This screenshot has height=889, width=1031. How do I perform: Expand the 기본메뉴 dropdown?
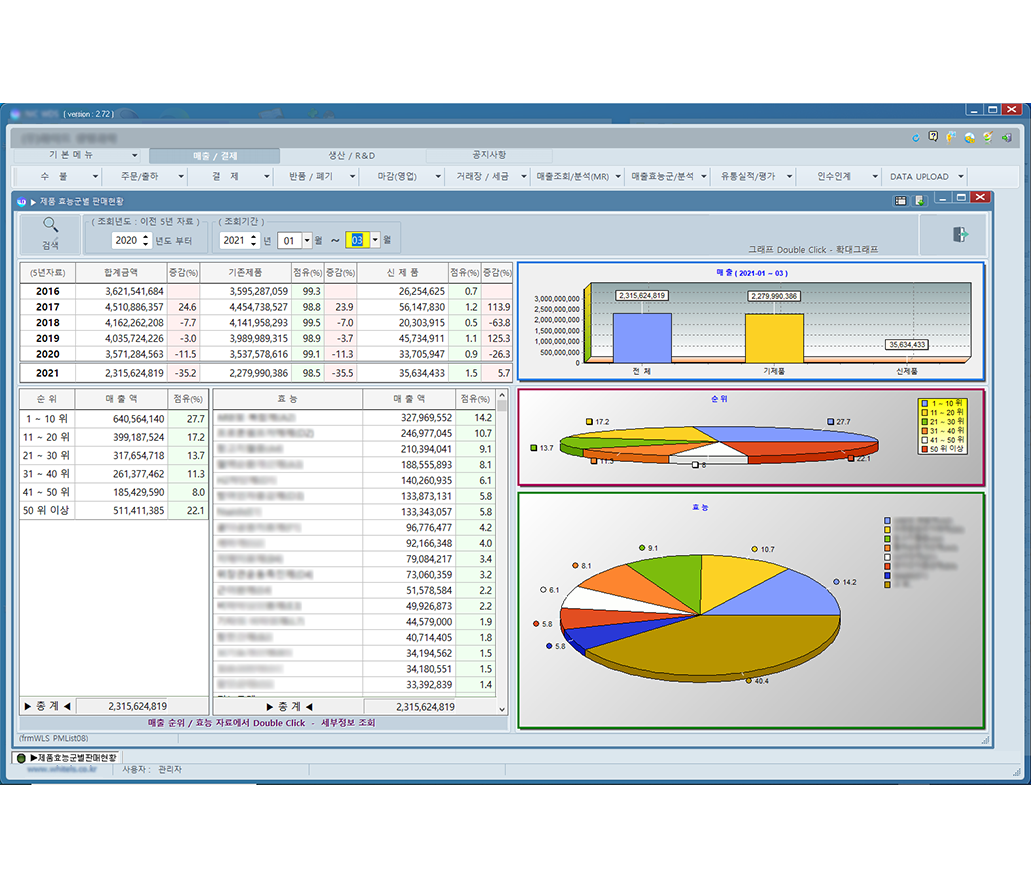pyautogui.click(x=134, y=156)
